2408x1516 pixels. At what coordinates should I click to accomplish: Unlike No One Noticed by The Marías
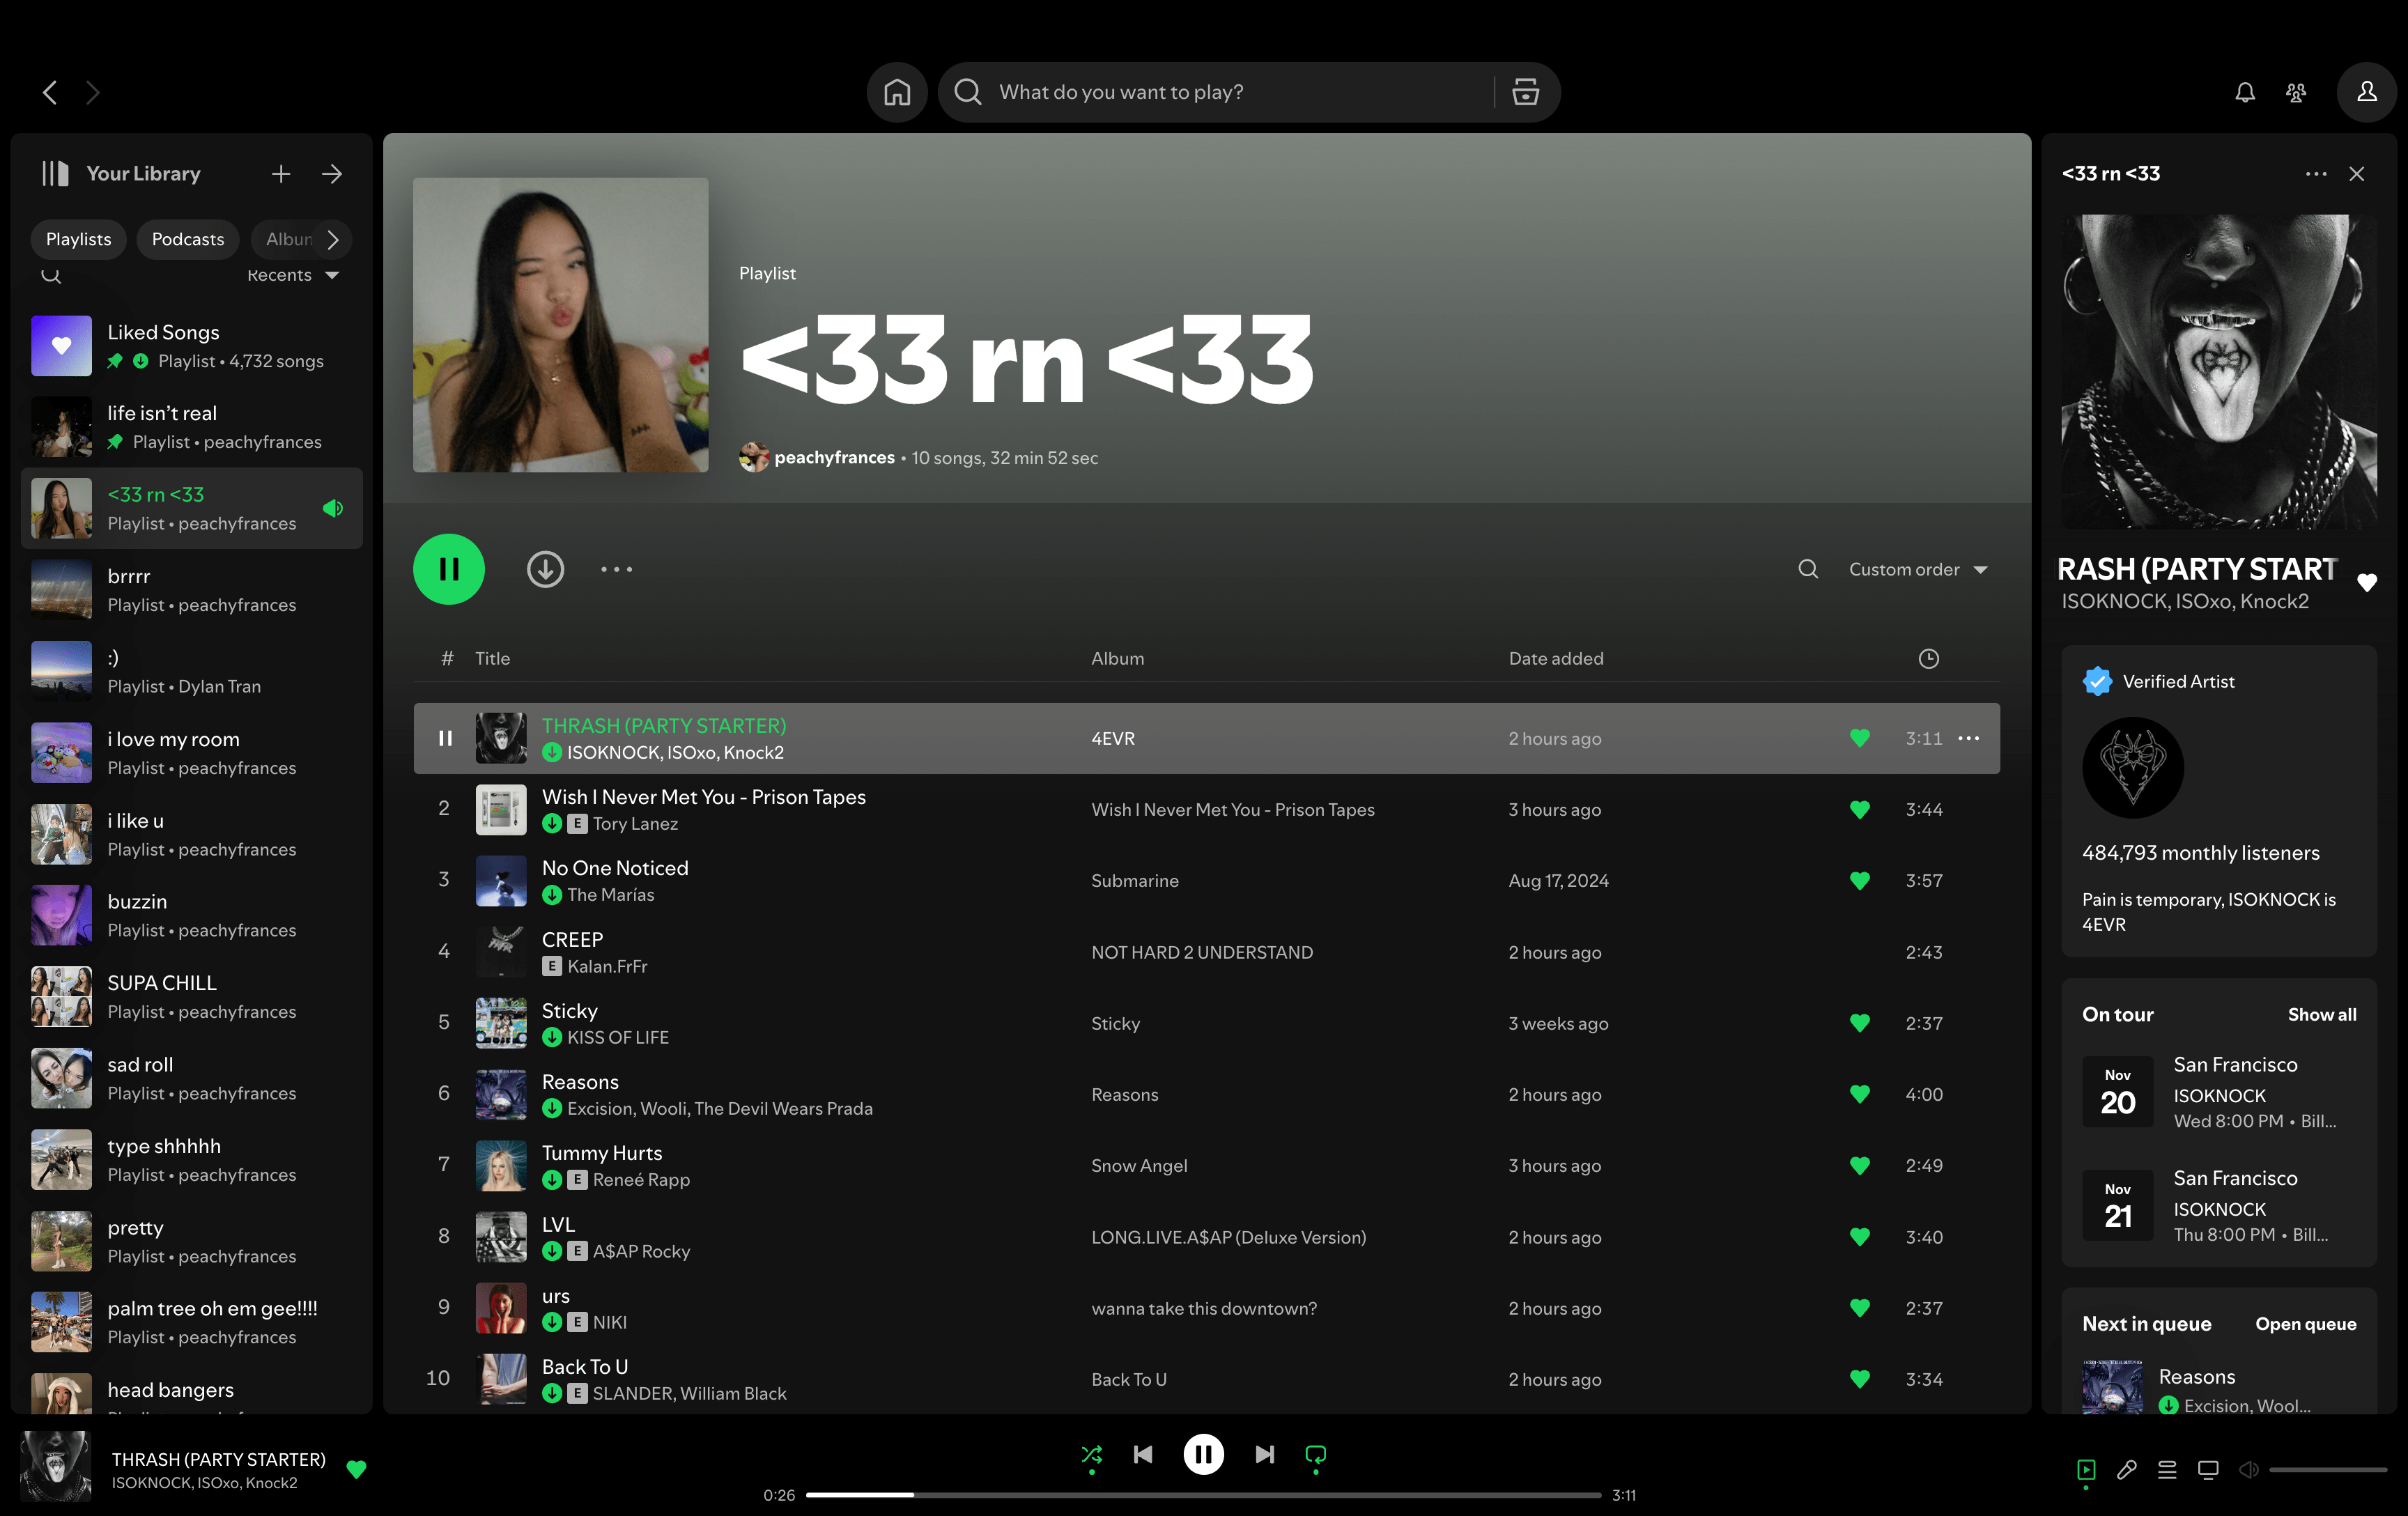(1859, 880)
